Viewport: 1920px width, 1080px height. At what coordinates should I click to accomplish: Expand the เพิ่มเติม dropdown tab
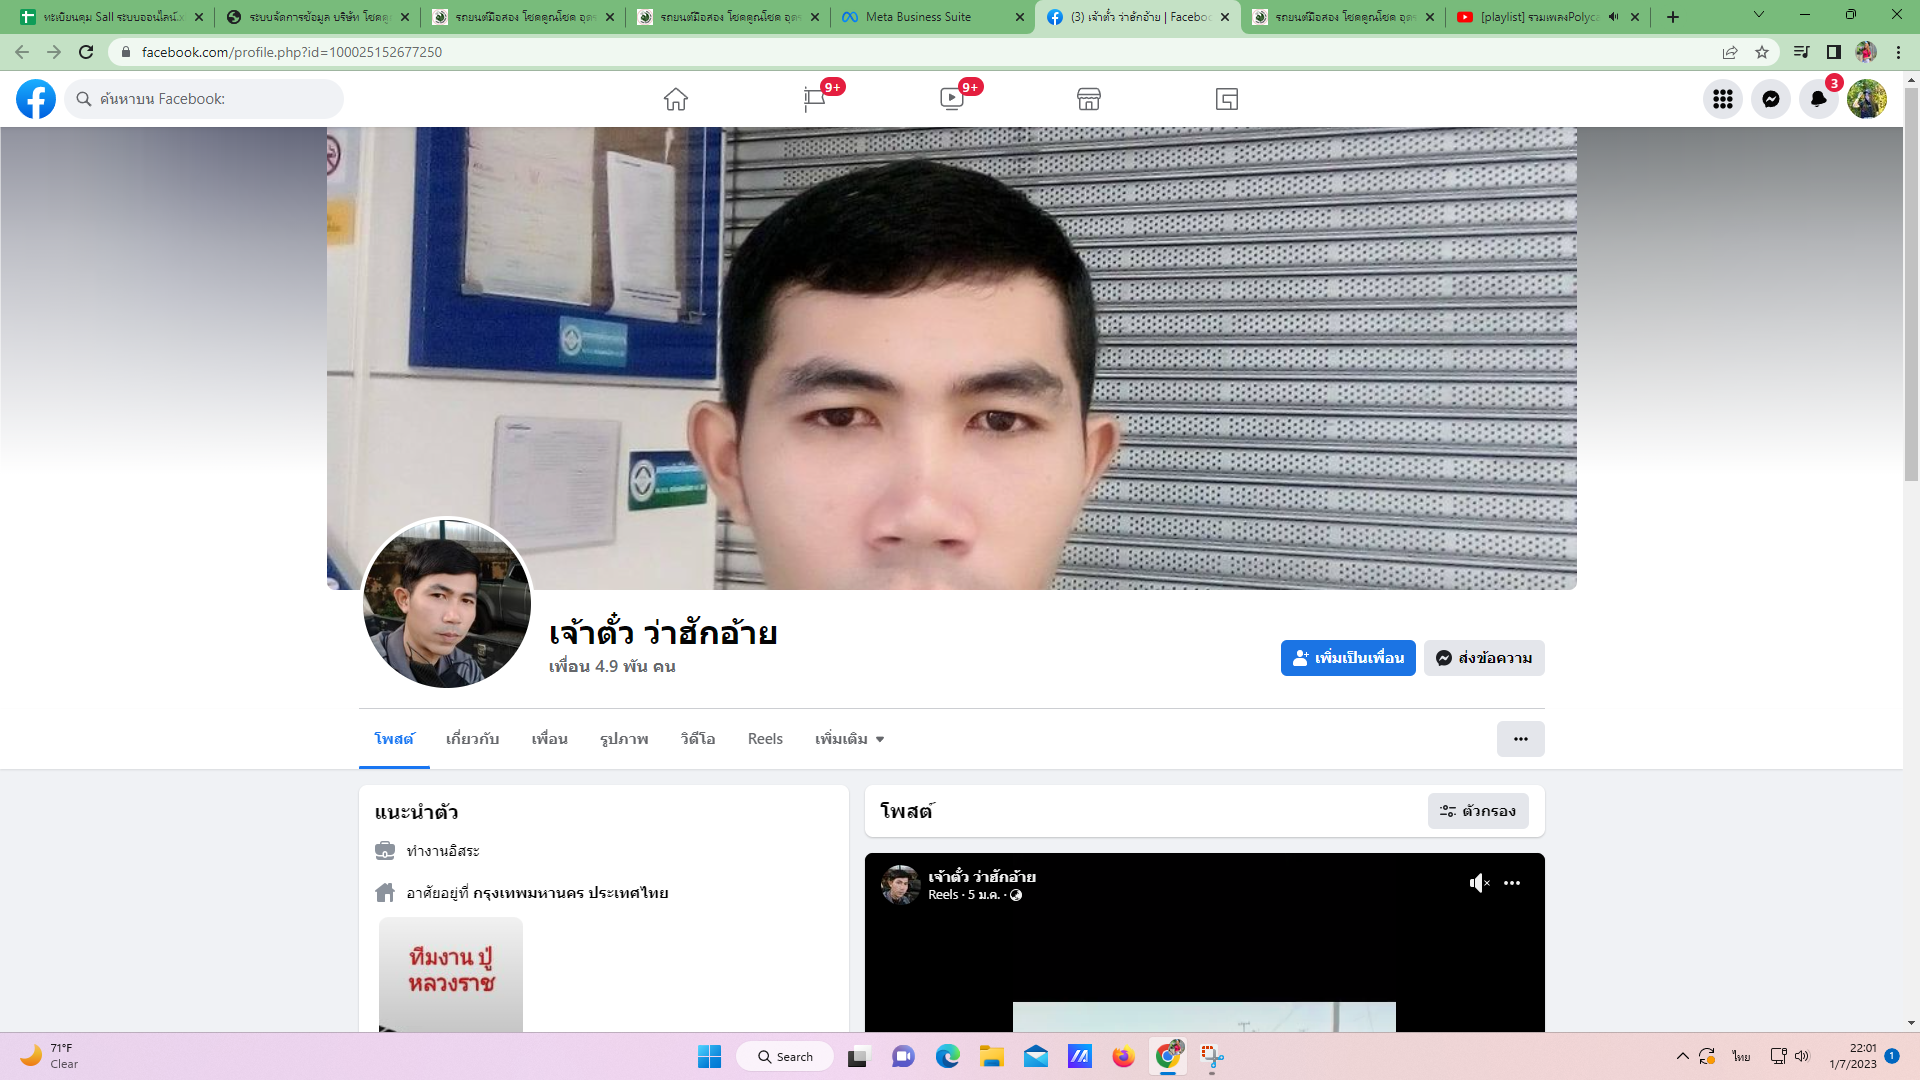[x=849, y=739]
